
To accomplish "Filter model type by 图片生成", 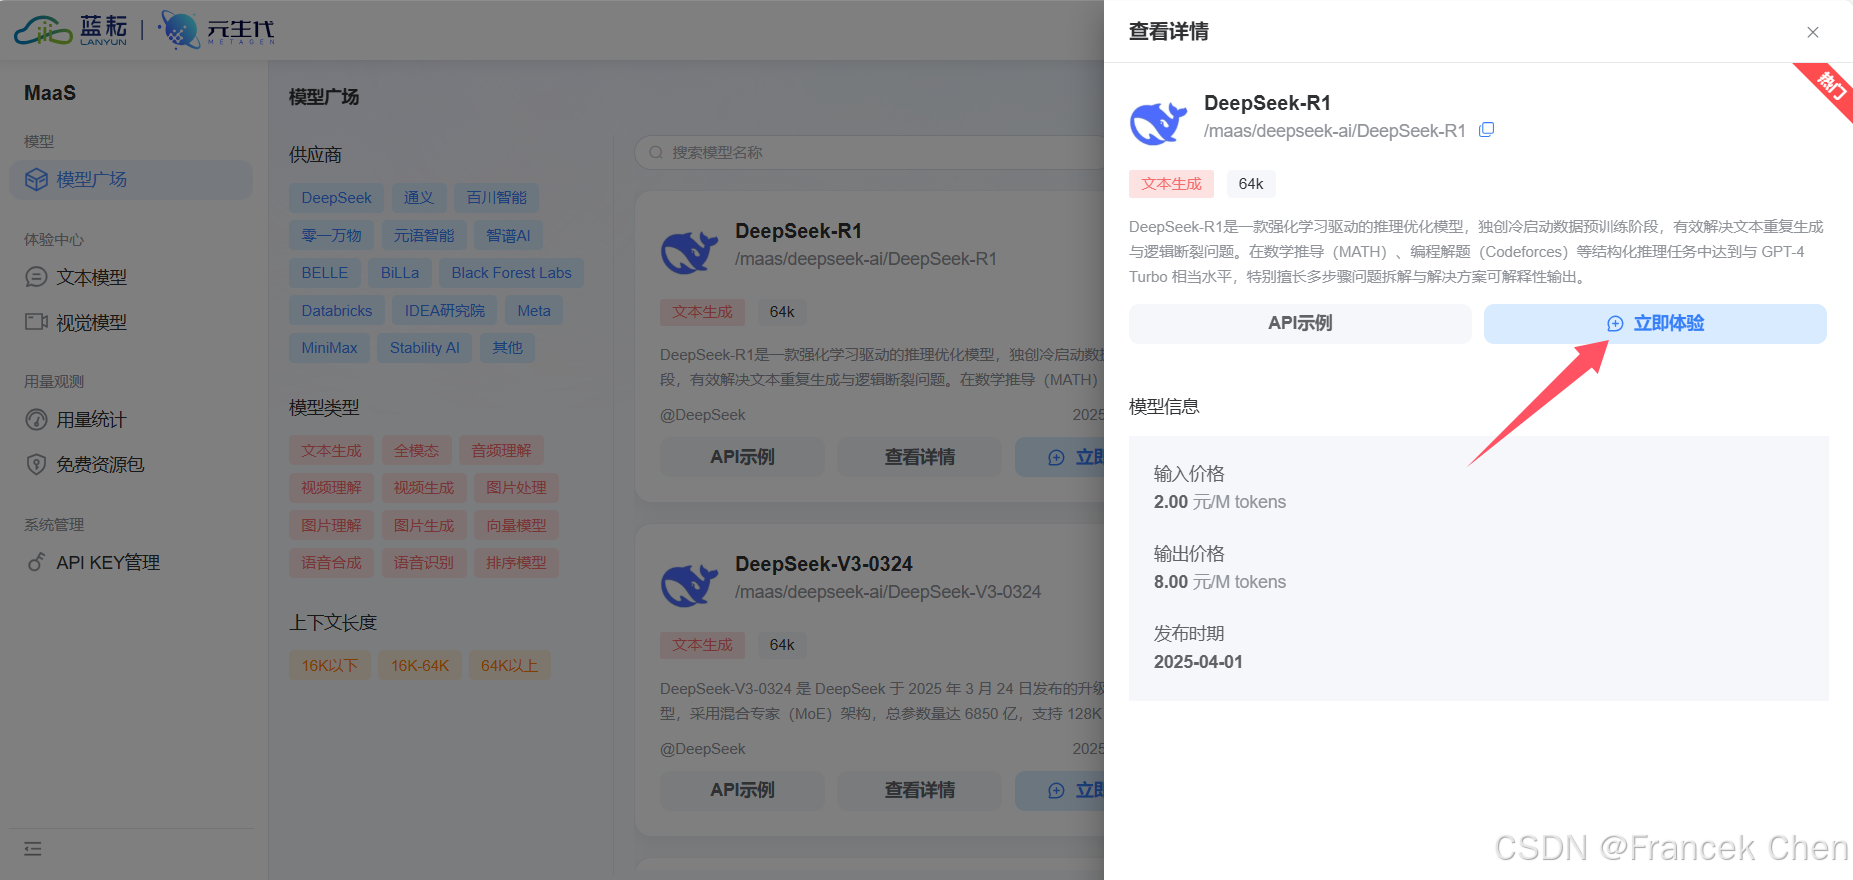I will click(x=424, y=526).
